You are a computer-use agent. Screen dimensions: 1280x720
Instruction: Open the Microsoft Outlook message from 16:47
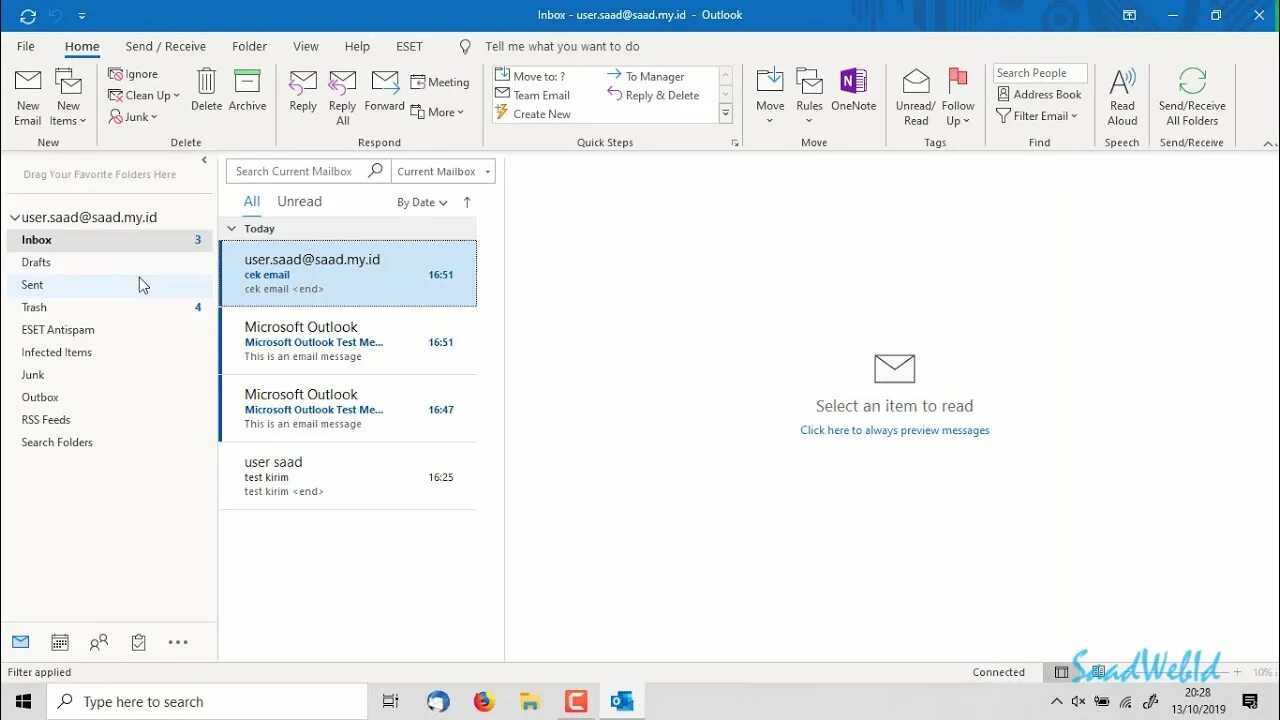coord(348,409)
